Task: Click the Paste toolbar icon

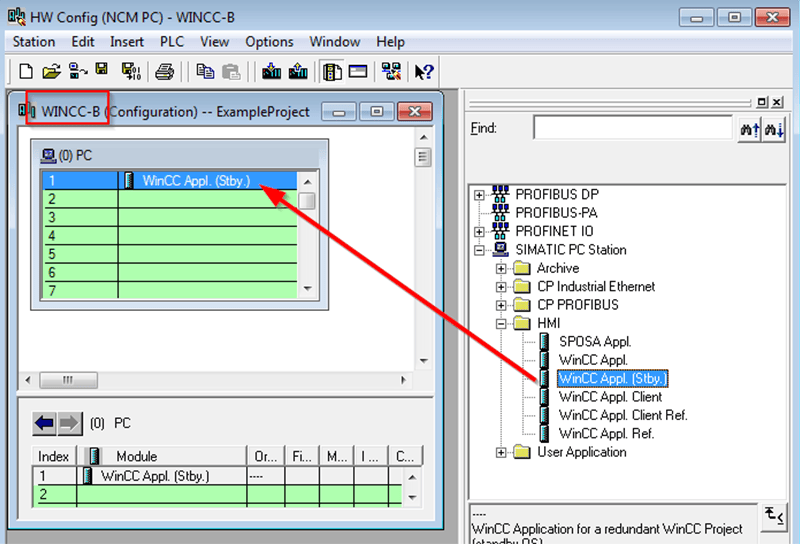Action: pos(231,71)
